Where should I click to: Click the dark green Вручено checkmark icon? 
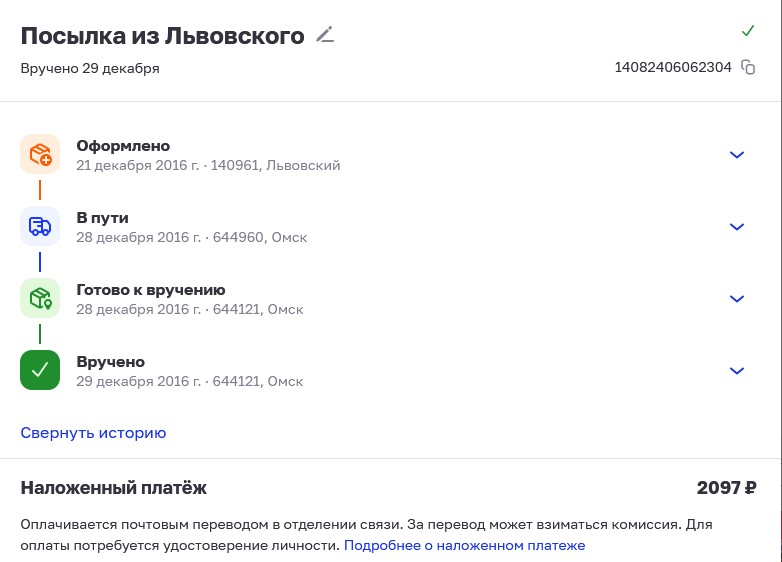tap(40, 370)
